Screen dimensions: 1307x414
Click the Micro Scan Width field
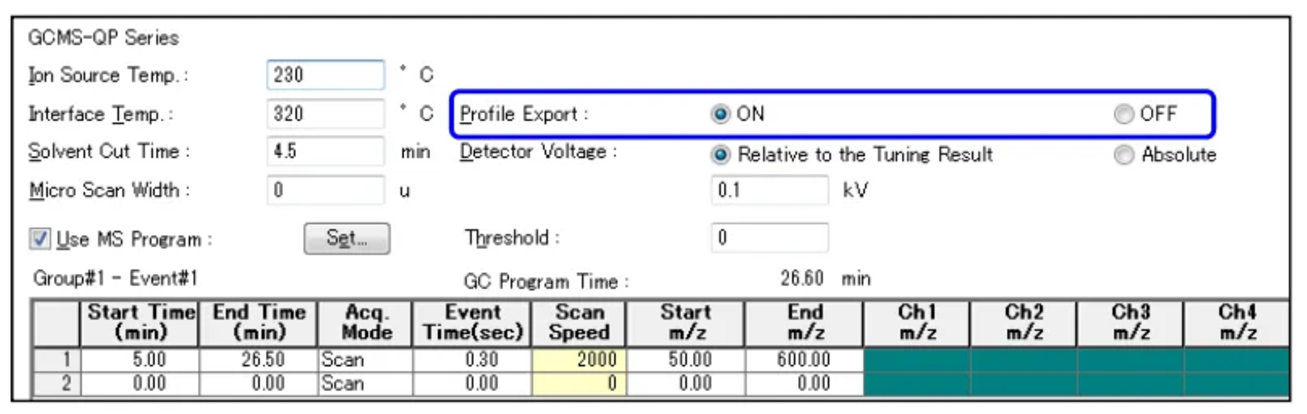(x=325, y=190)
